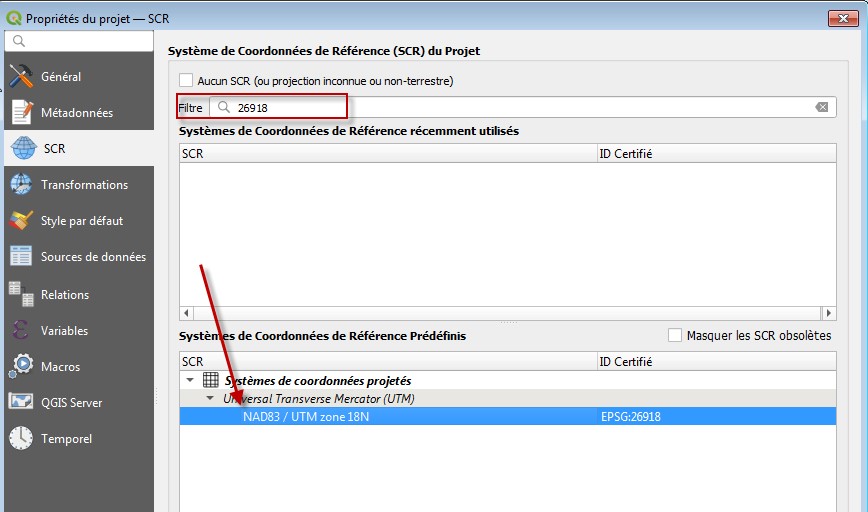Select the Style par défaut brush icon
Viewport: 868px width, 512px height.
[x=21, y=220]
